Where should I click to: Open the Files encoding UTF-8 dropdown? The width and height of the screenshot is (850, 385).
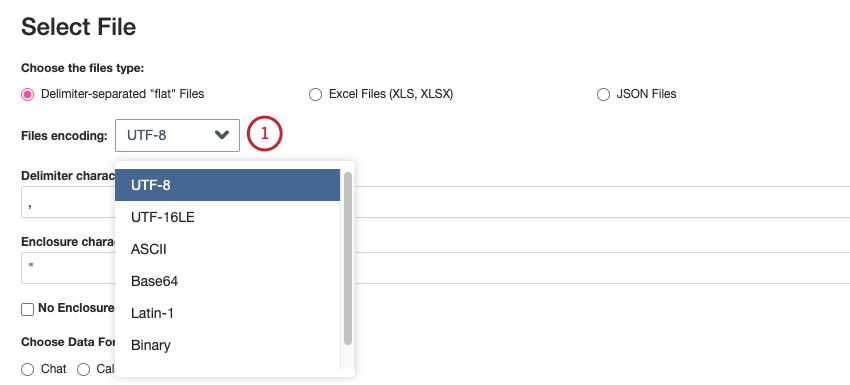coord(177,135)
